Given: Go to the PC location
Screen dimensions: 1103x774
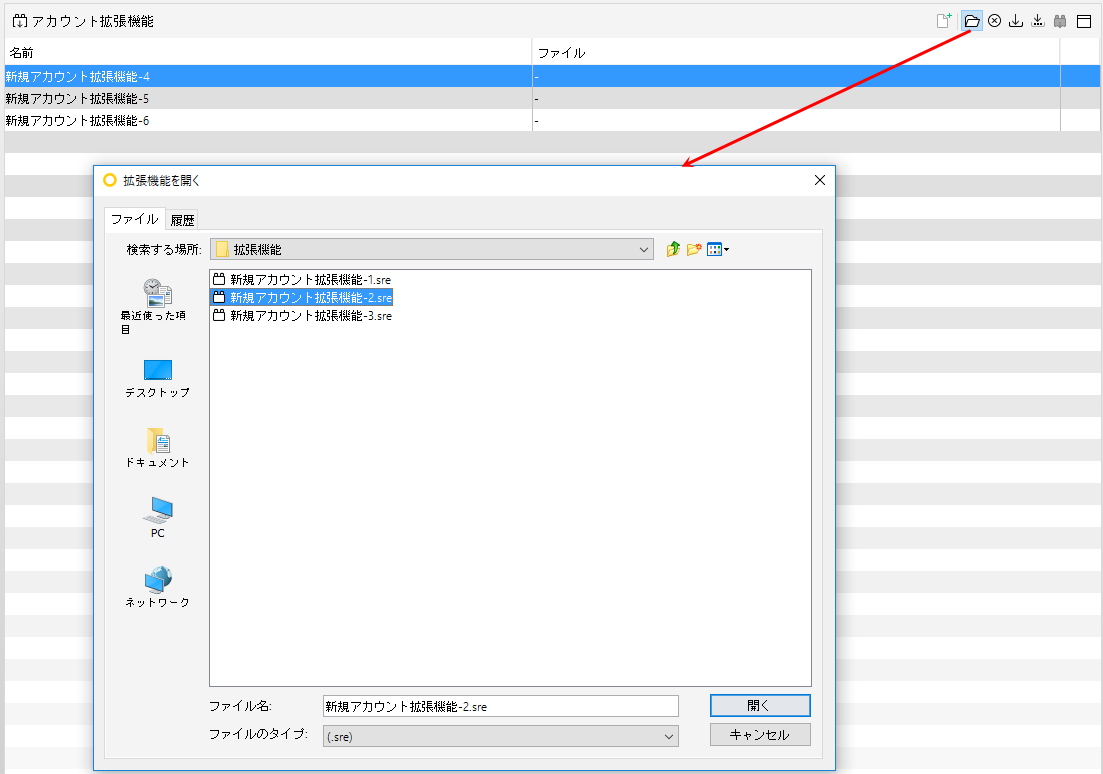Looking at the screenshot, I should point(158,517).
